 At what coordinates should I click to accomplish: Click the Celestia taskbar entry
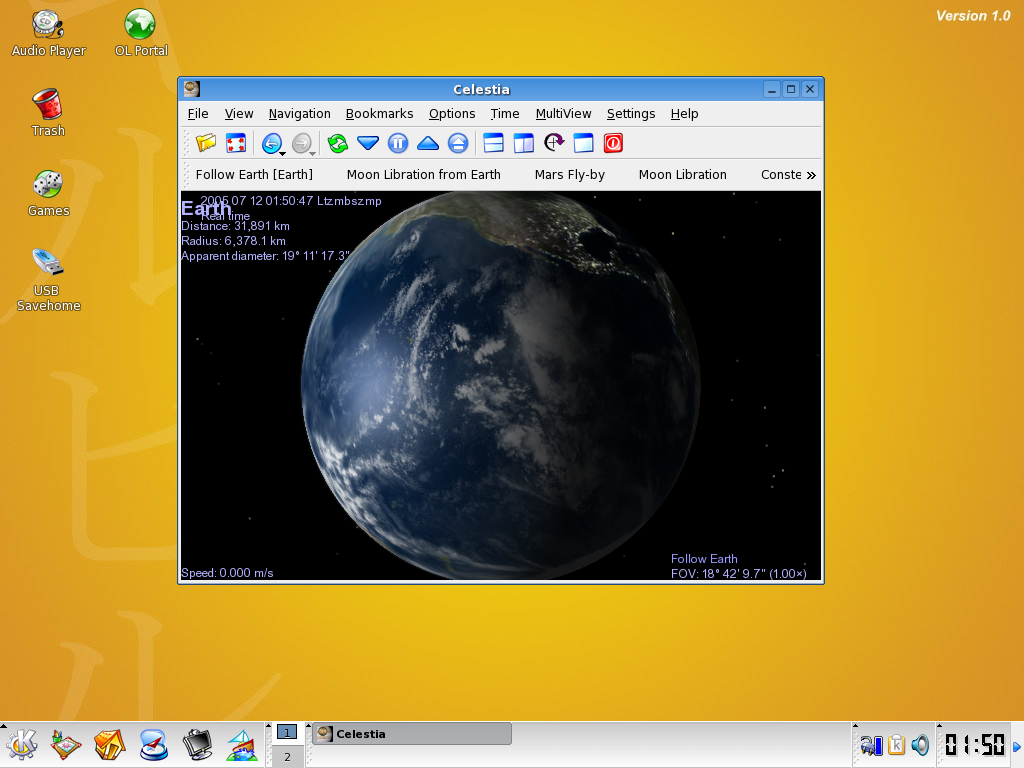click(412, 734)
